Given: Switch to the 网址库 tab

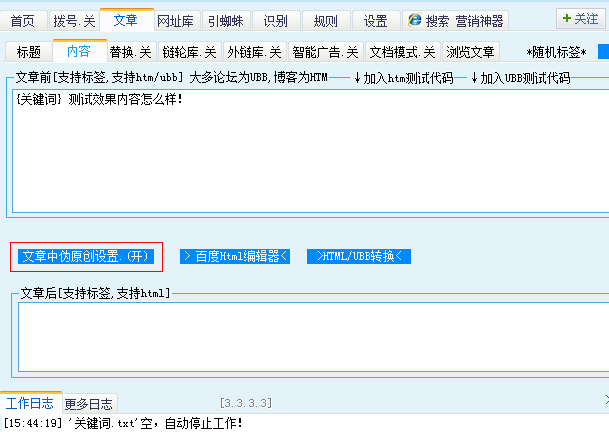Looking at the screenshot, I should pos(174,20).
